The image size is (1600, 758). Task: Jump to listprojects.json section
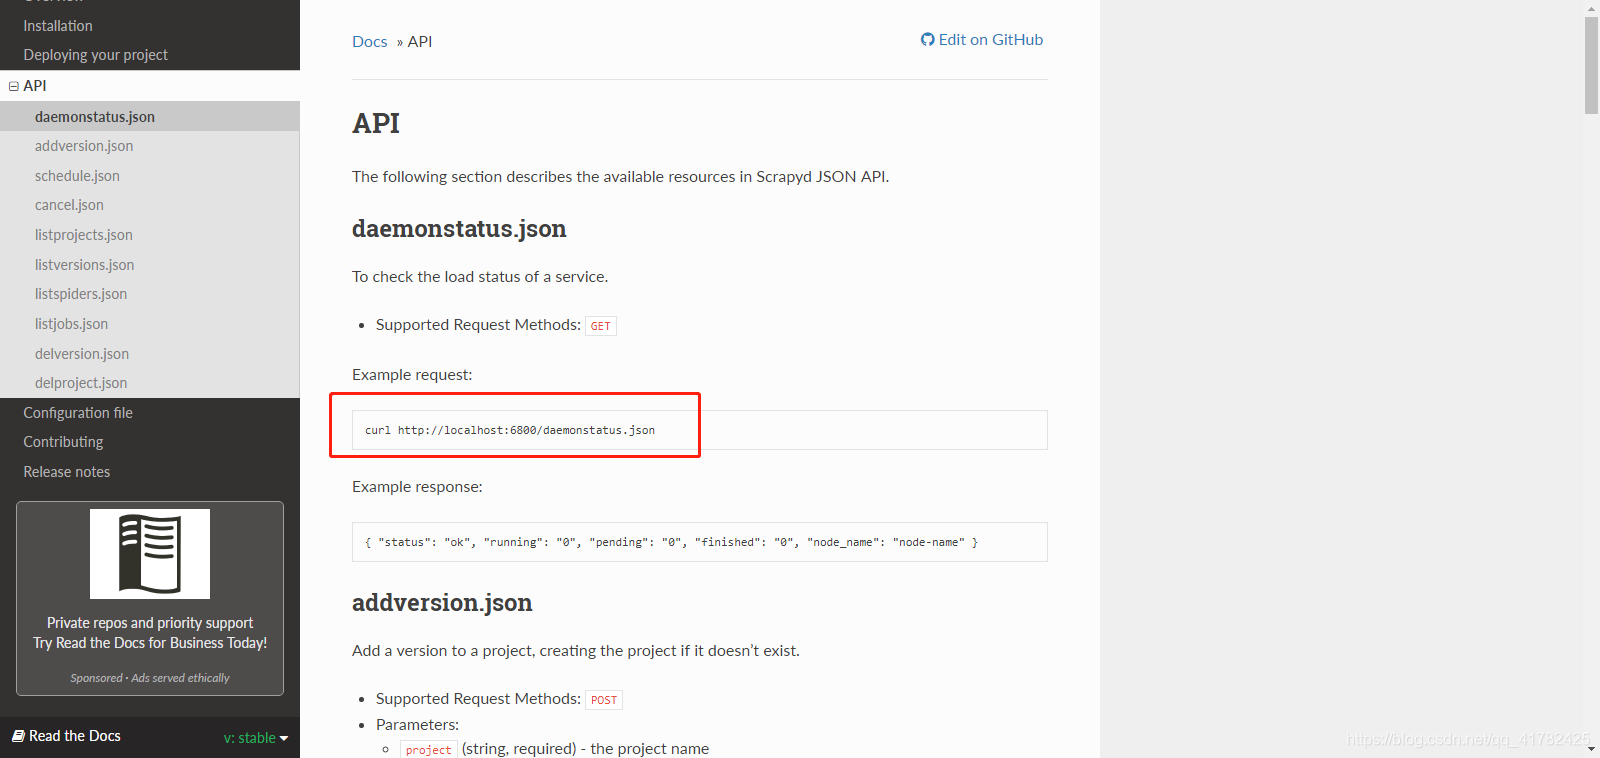[84, 235]
